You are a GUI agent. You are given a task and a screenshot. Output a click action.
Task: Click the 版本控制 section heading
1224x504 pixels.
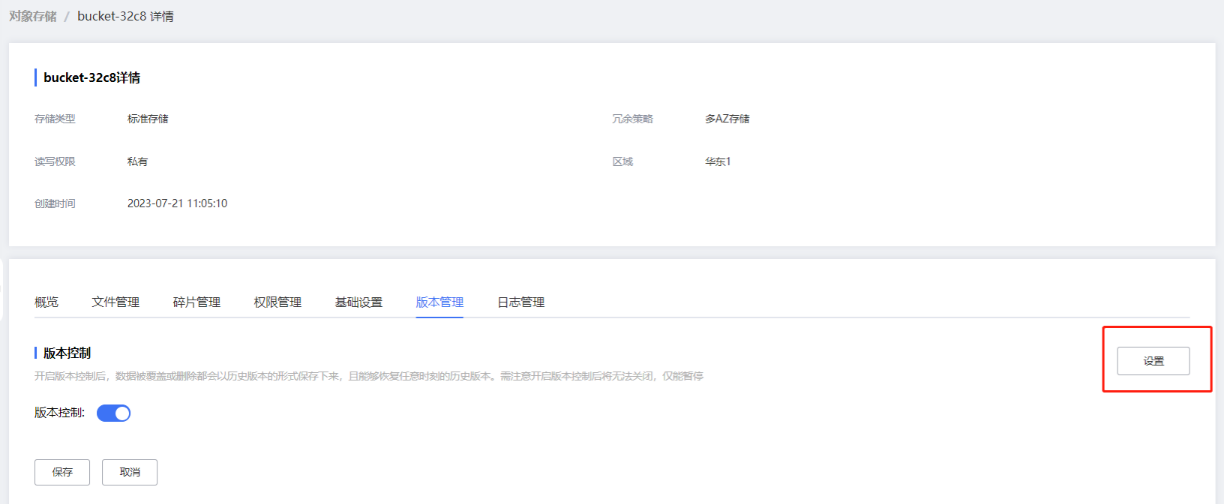[x=68, y=353]
